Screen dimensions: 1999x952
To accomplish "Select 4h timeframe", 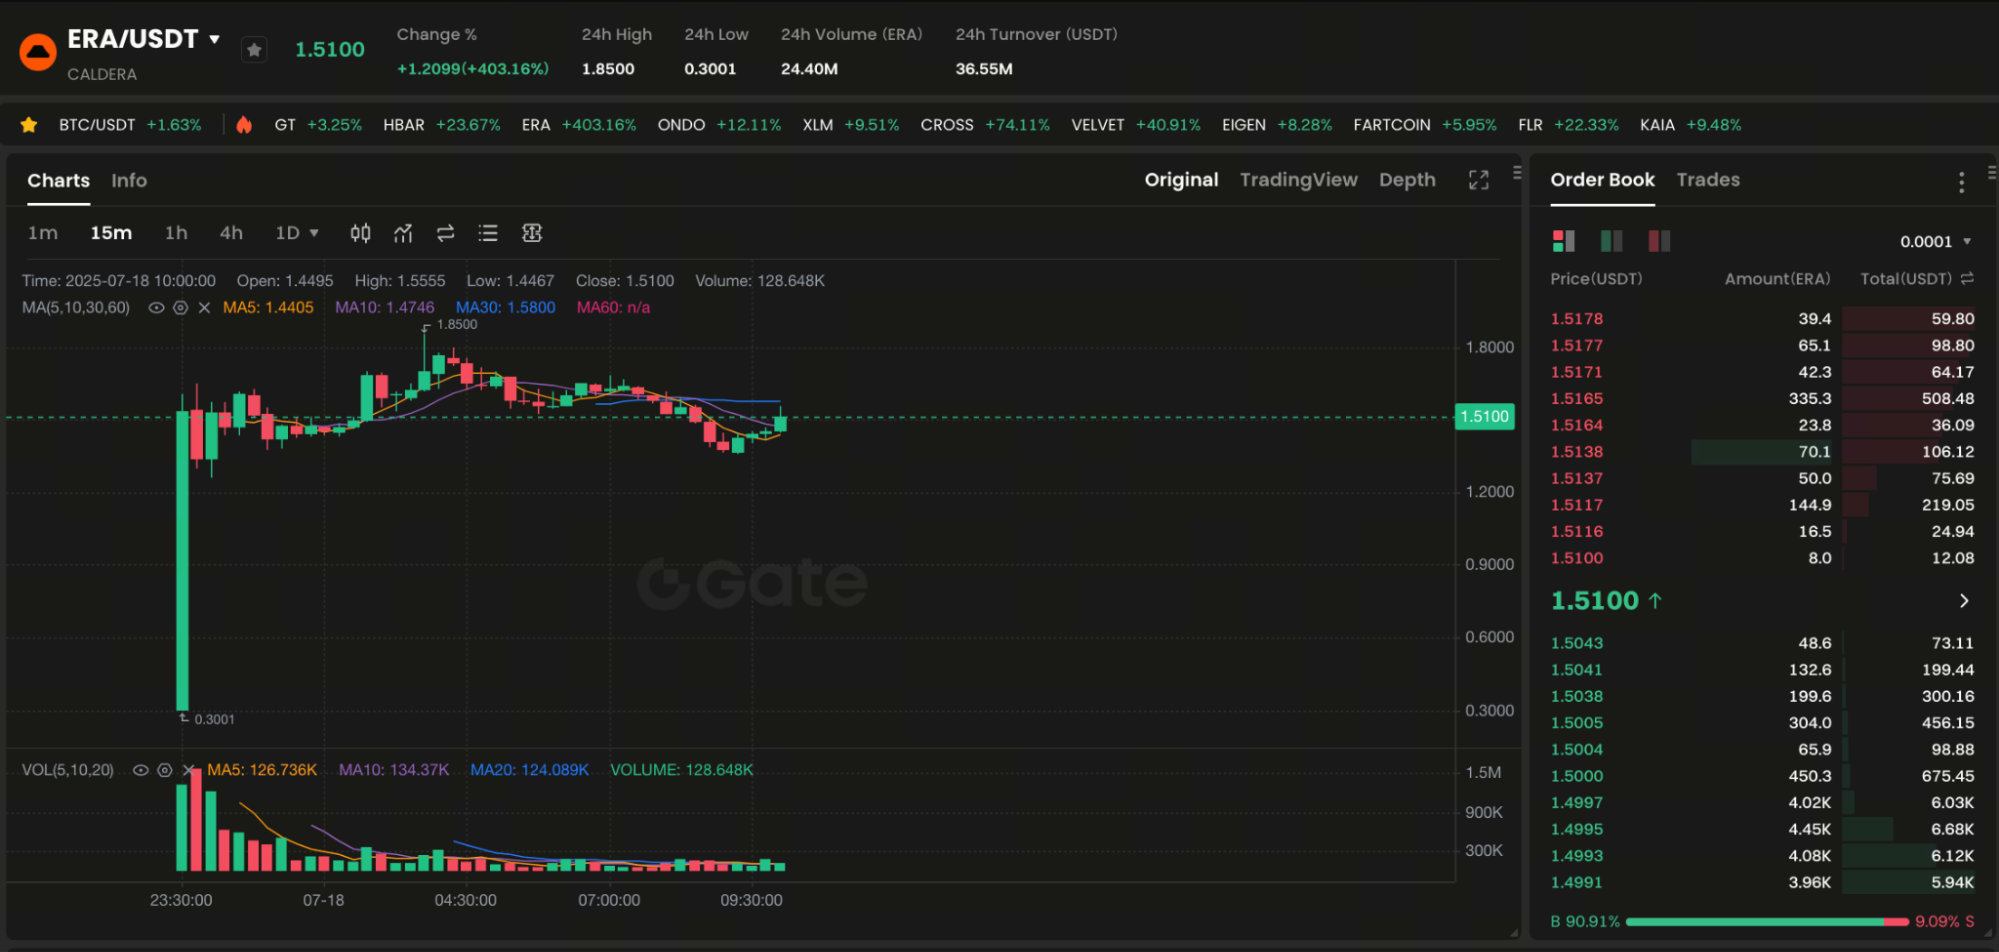I will (x=231, y=233).
